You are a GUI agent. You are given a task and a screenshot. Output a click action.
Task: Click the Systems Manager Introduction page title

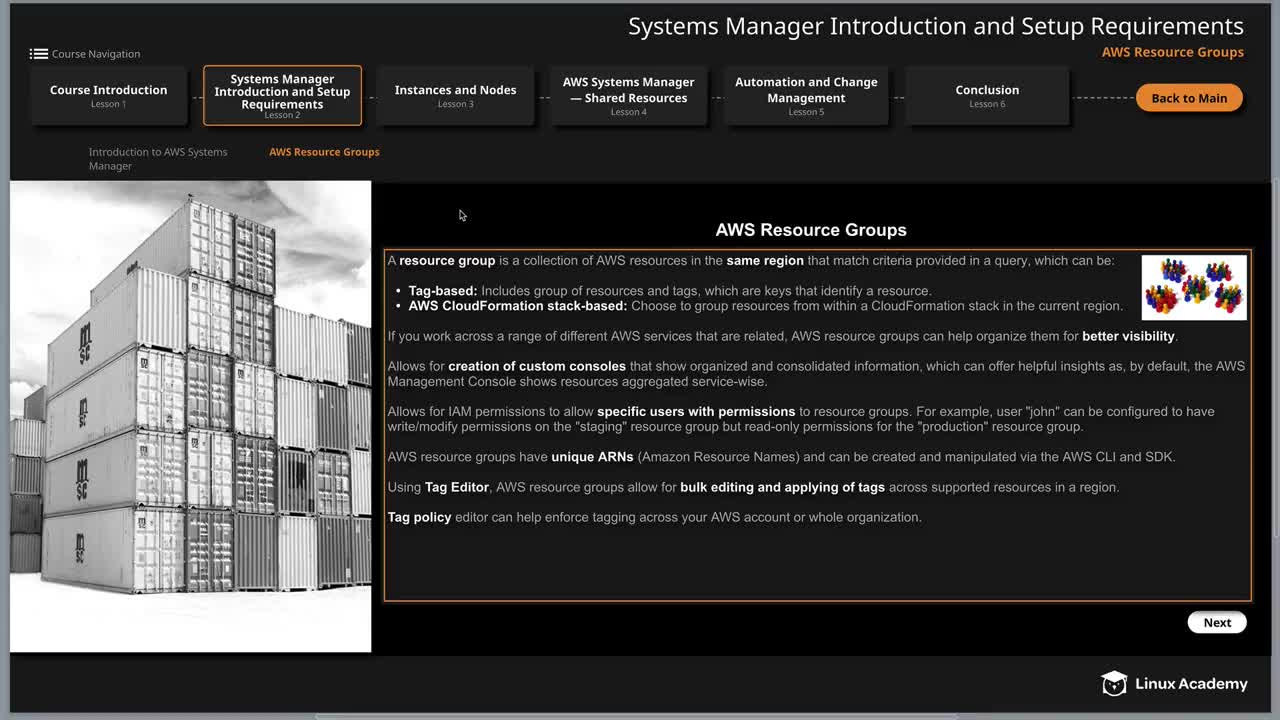tap(936, 26)
